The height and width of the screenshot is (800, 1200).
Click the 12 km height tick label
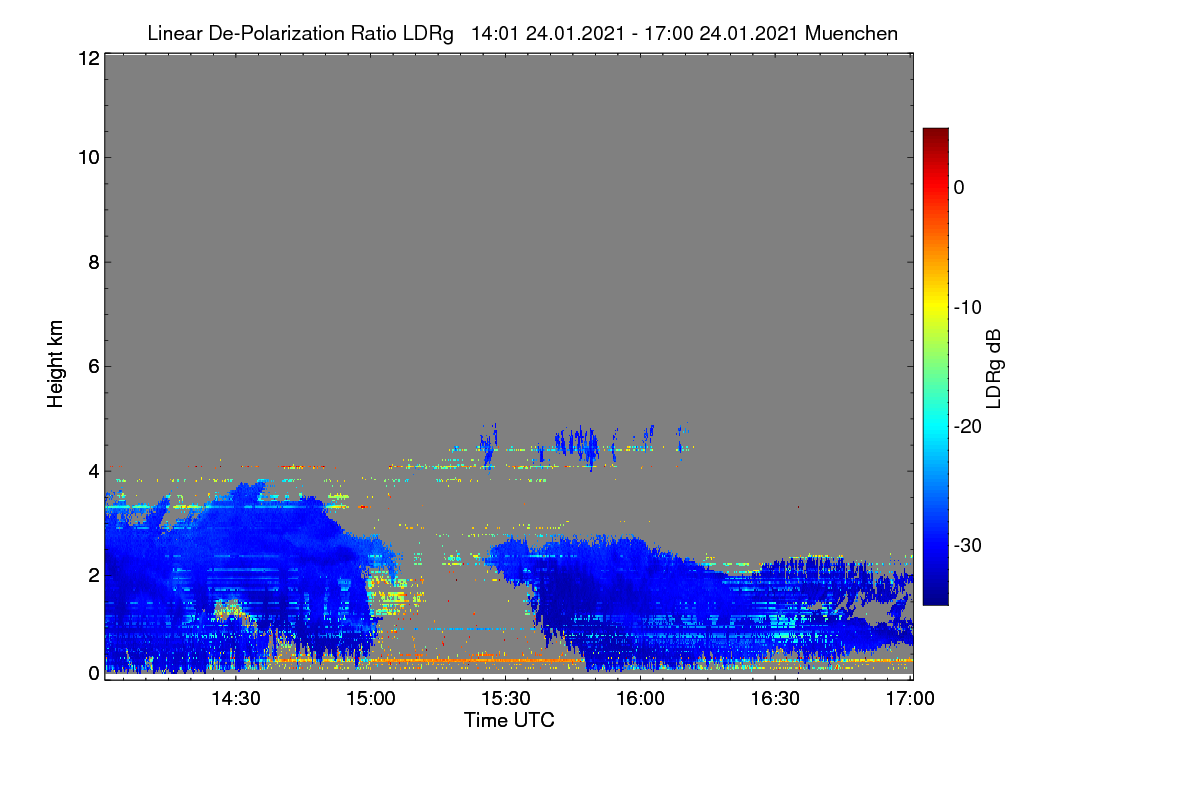pyautogui.click(x=87, y=58)
